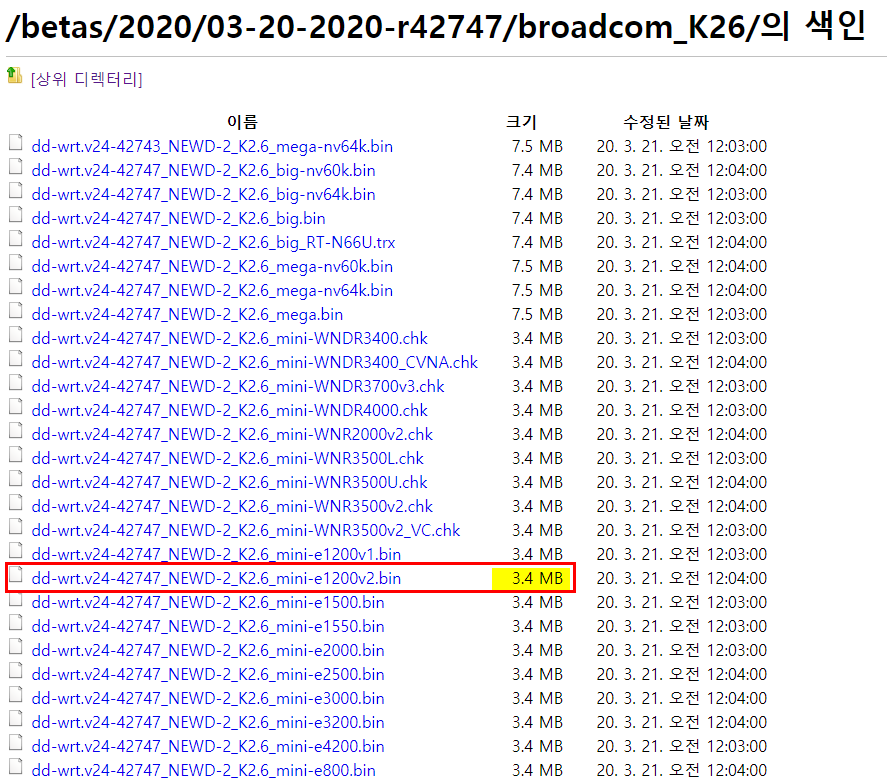Click the mini-WNR3500U.chk link
Screen dimensions: 887x780
click(x=230, y=482)
